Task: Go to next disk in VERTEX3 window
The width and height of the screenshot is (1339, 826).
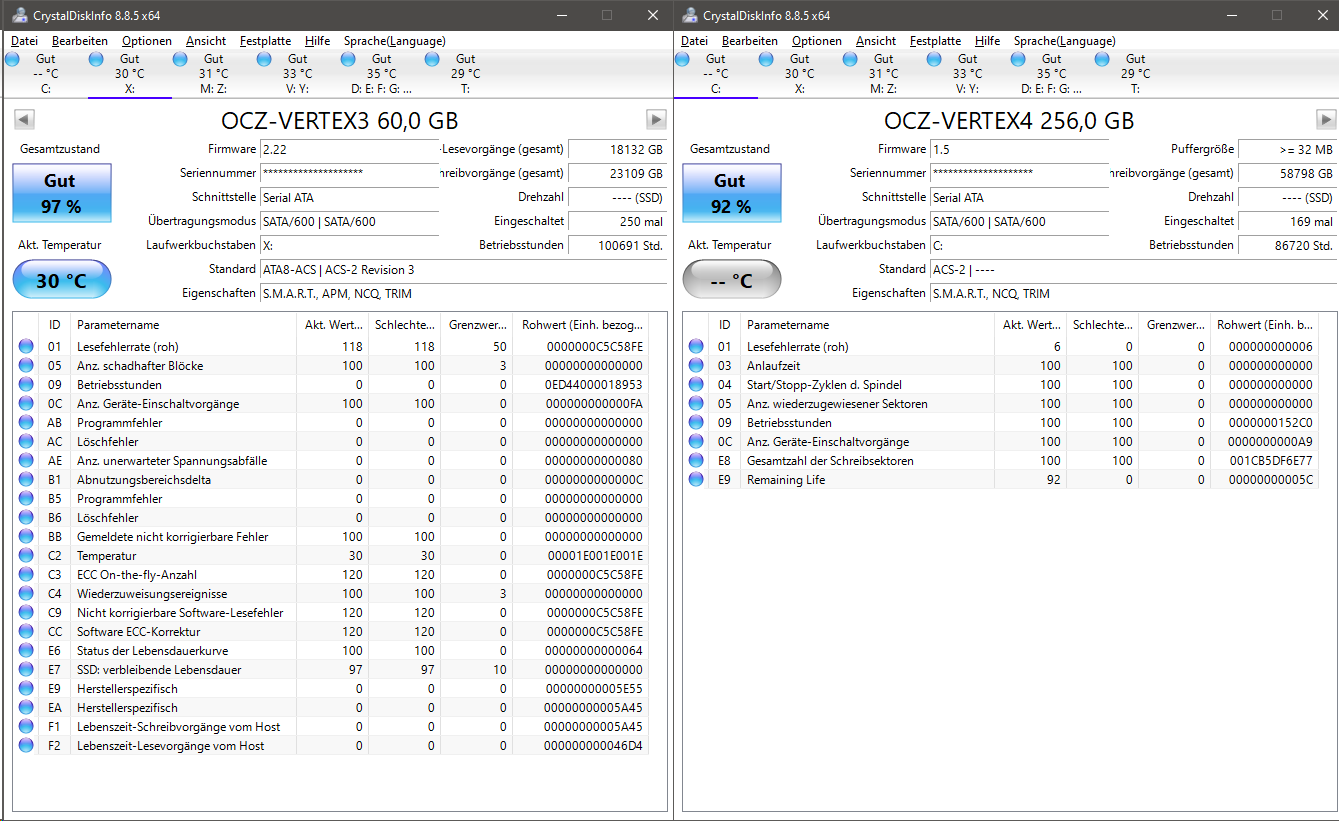Action: click(656, 120)
